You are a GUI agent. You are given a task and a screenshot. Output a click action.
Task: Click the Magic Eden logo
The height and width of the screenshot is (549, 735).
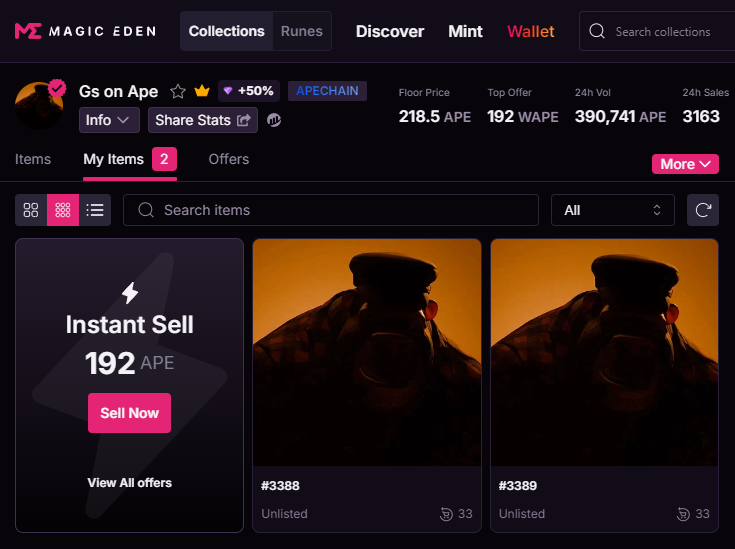85,31
